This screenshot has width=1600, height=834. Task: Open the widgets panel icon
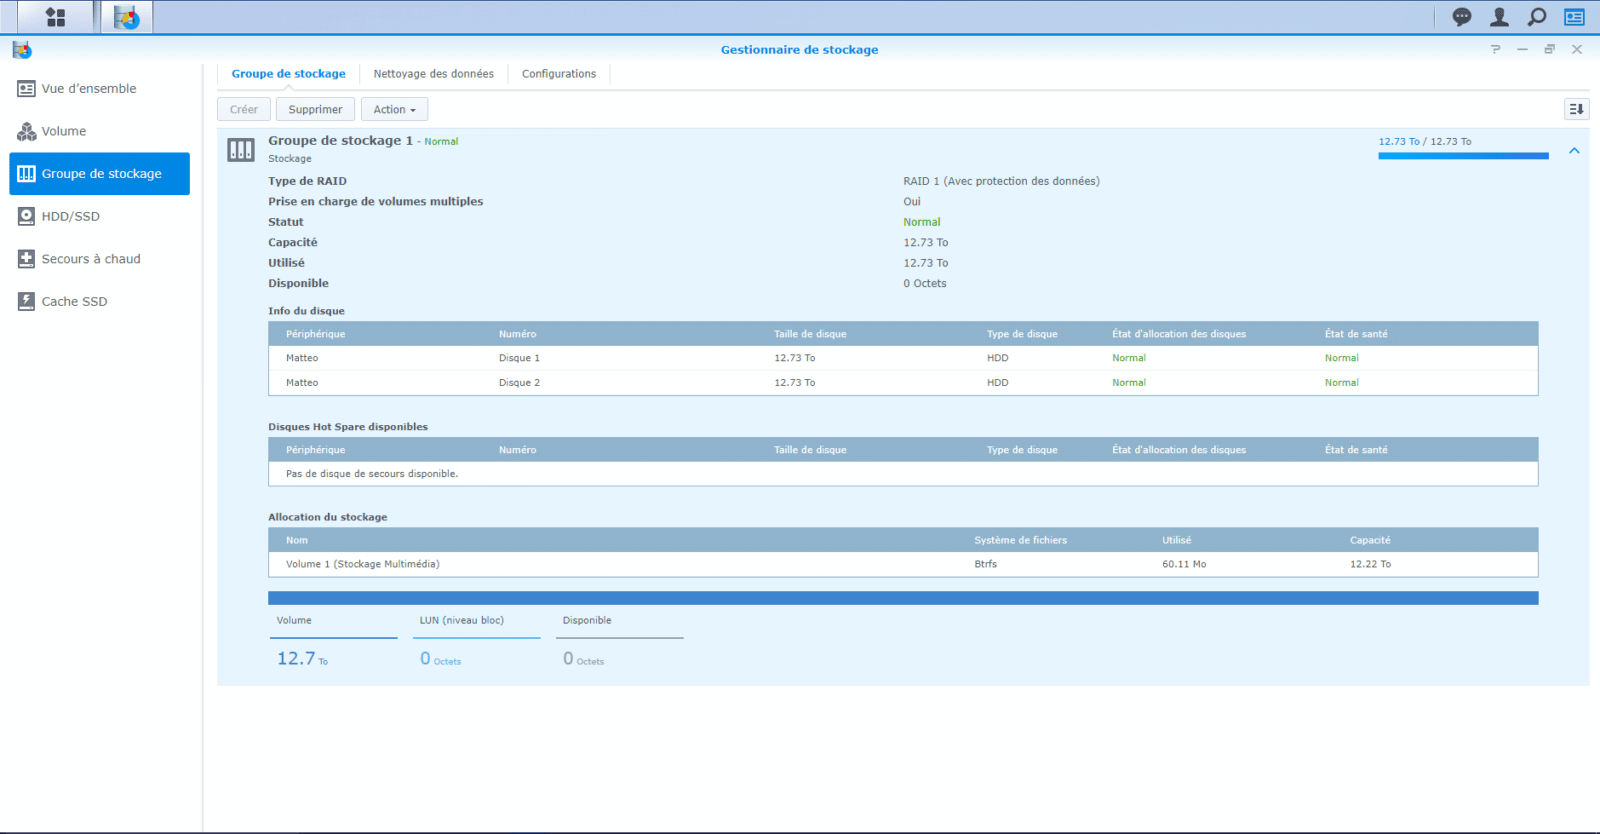click(1574, 17)
